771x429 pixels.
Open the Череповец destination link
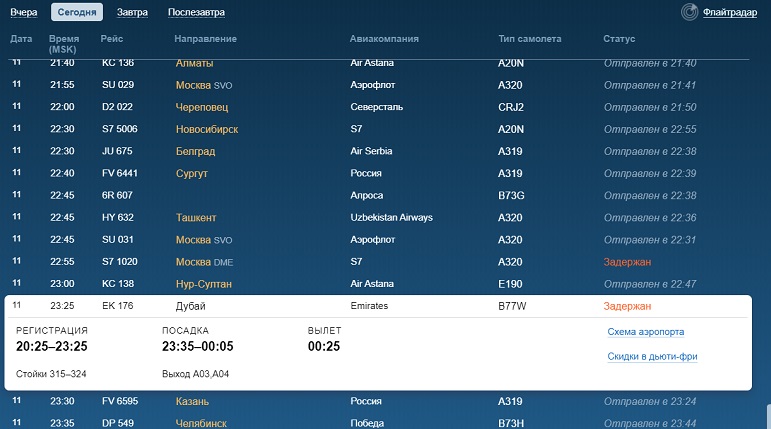tap(202, 107)
